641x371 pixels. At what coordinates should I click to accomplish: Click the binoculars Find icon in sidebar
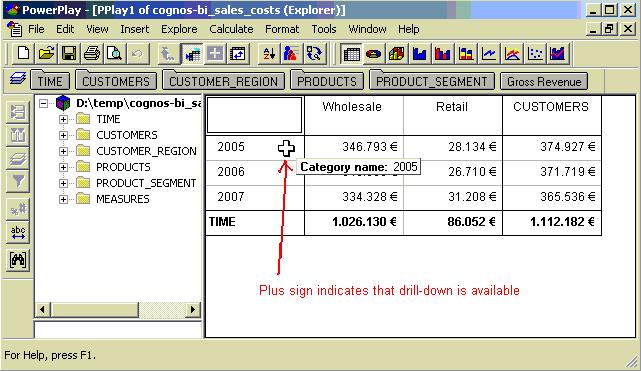(x=18, y=259)
